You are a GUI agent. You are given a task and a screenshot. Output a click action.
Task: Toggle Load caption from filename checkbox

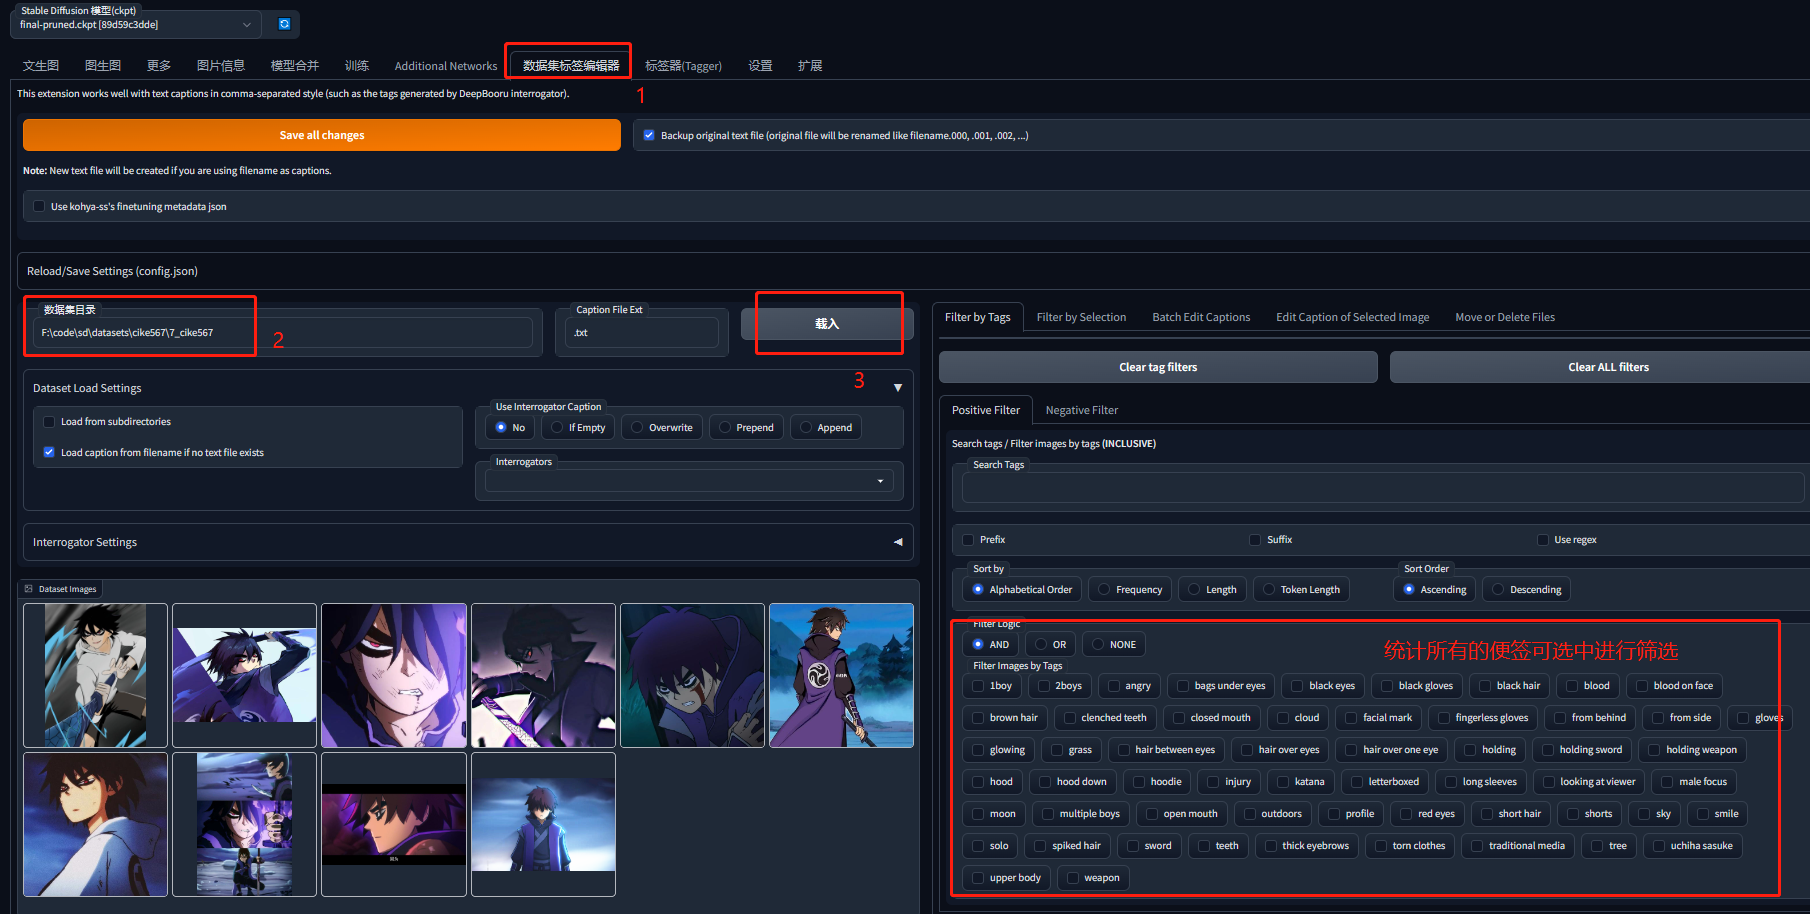pos(49,452)
